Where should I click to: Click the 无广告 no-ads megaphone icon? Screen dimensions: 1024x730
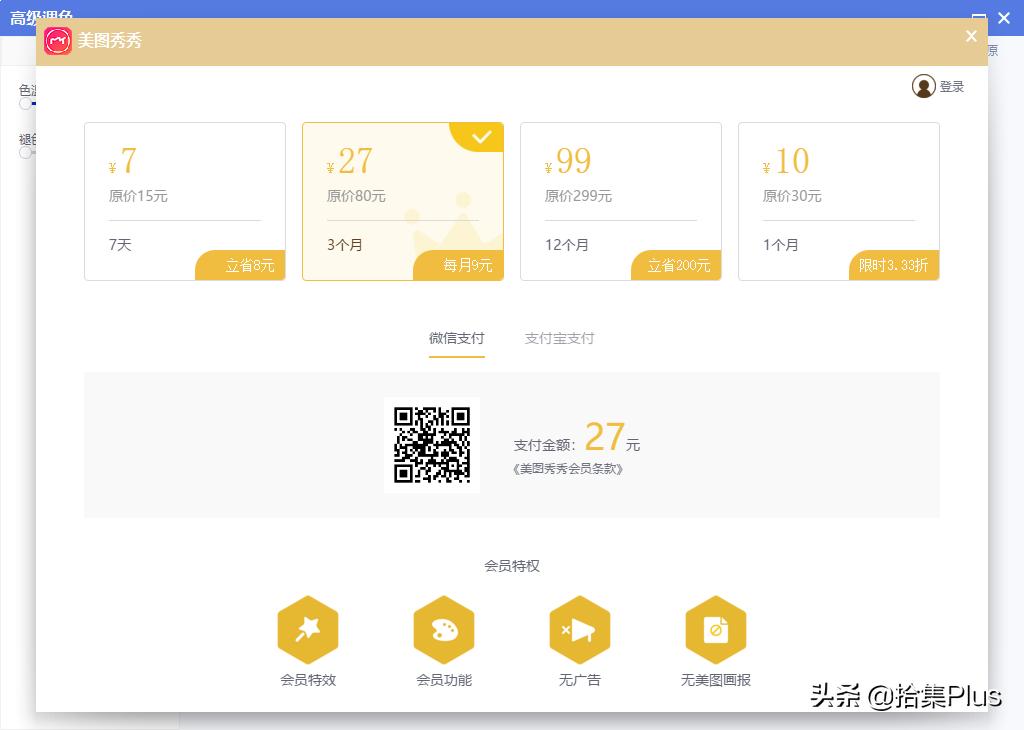(580, 629)
